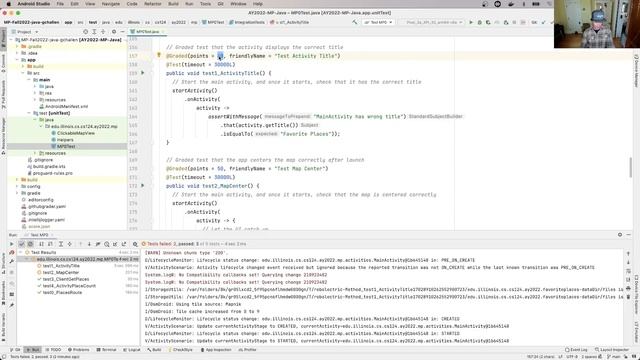Open the App Inspection tool window button

(x=216, y=350)
